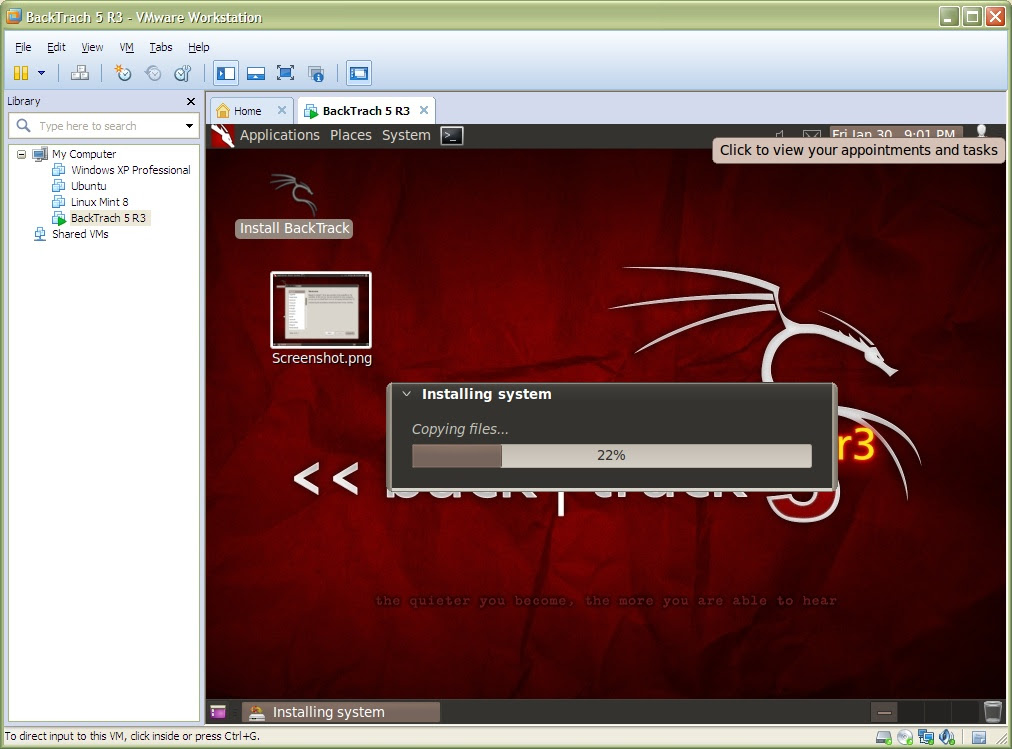
Task: Open the guest Places menu
Action: [x=350, y=135]
